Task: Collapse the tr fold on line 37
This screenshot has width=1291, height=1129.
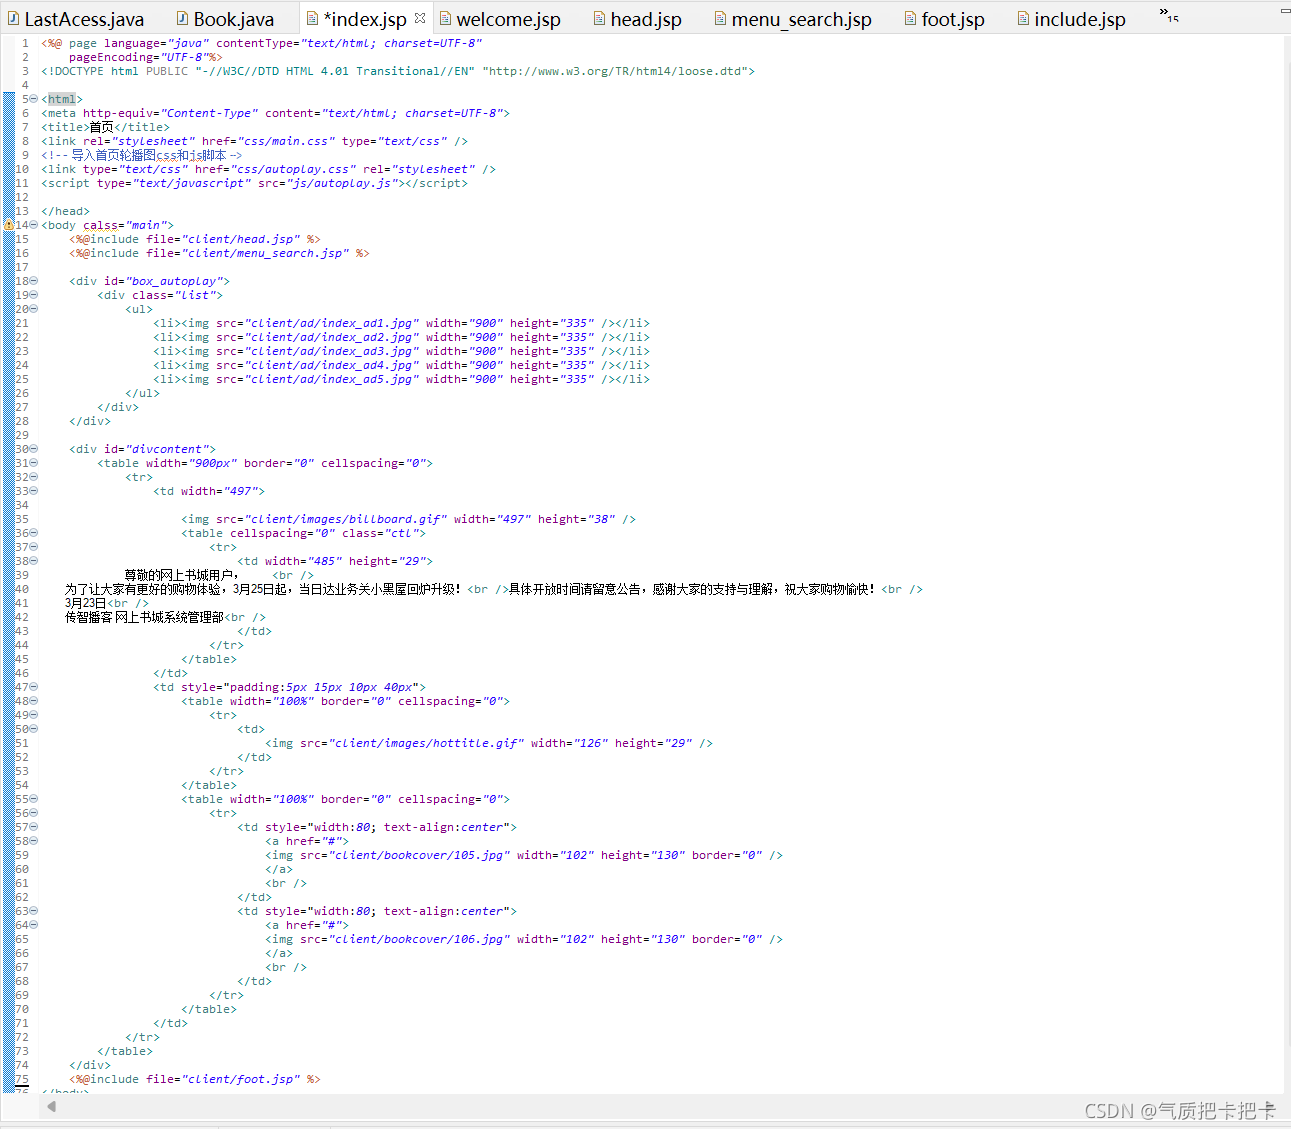Action: click(34, 547)
